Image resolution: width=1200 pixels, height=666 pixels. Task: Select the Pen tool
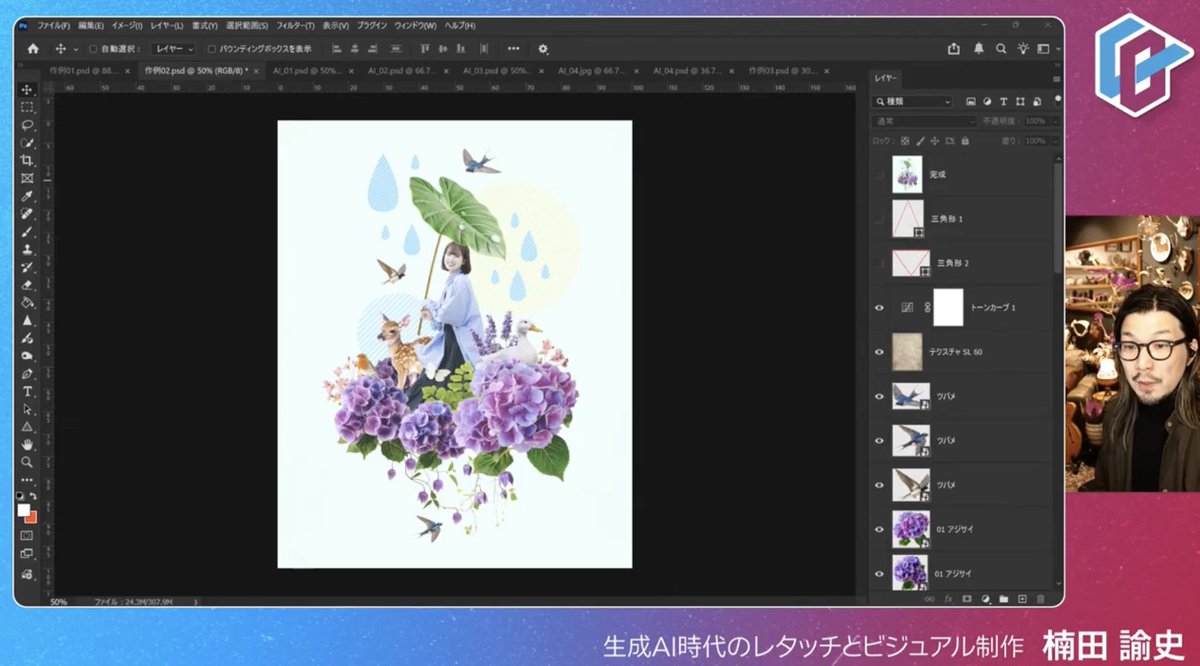click(x=27, y=373)
